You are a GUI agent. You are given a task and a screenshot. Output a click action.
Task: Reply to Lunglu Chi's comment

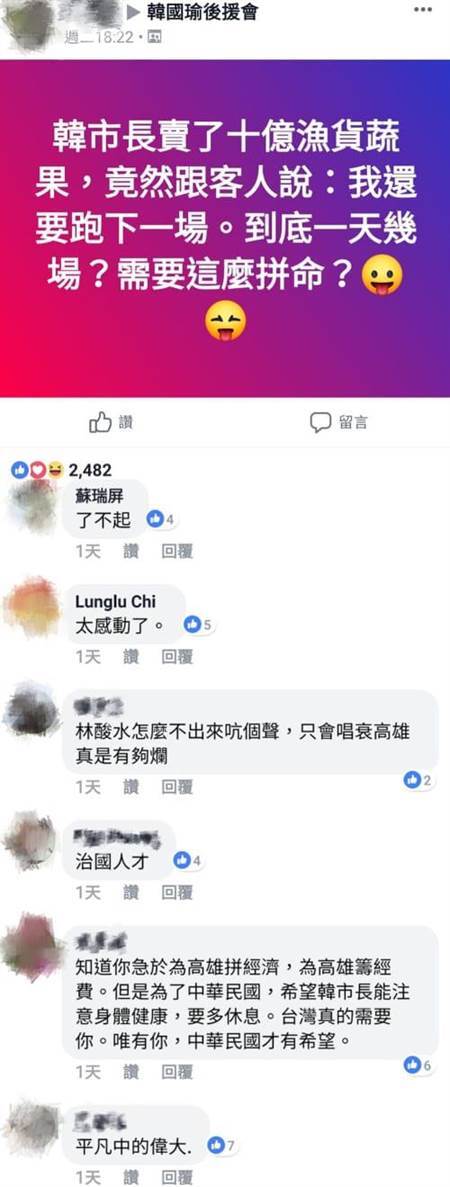tap(177, 657)
